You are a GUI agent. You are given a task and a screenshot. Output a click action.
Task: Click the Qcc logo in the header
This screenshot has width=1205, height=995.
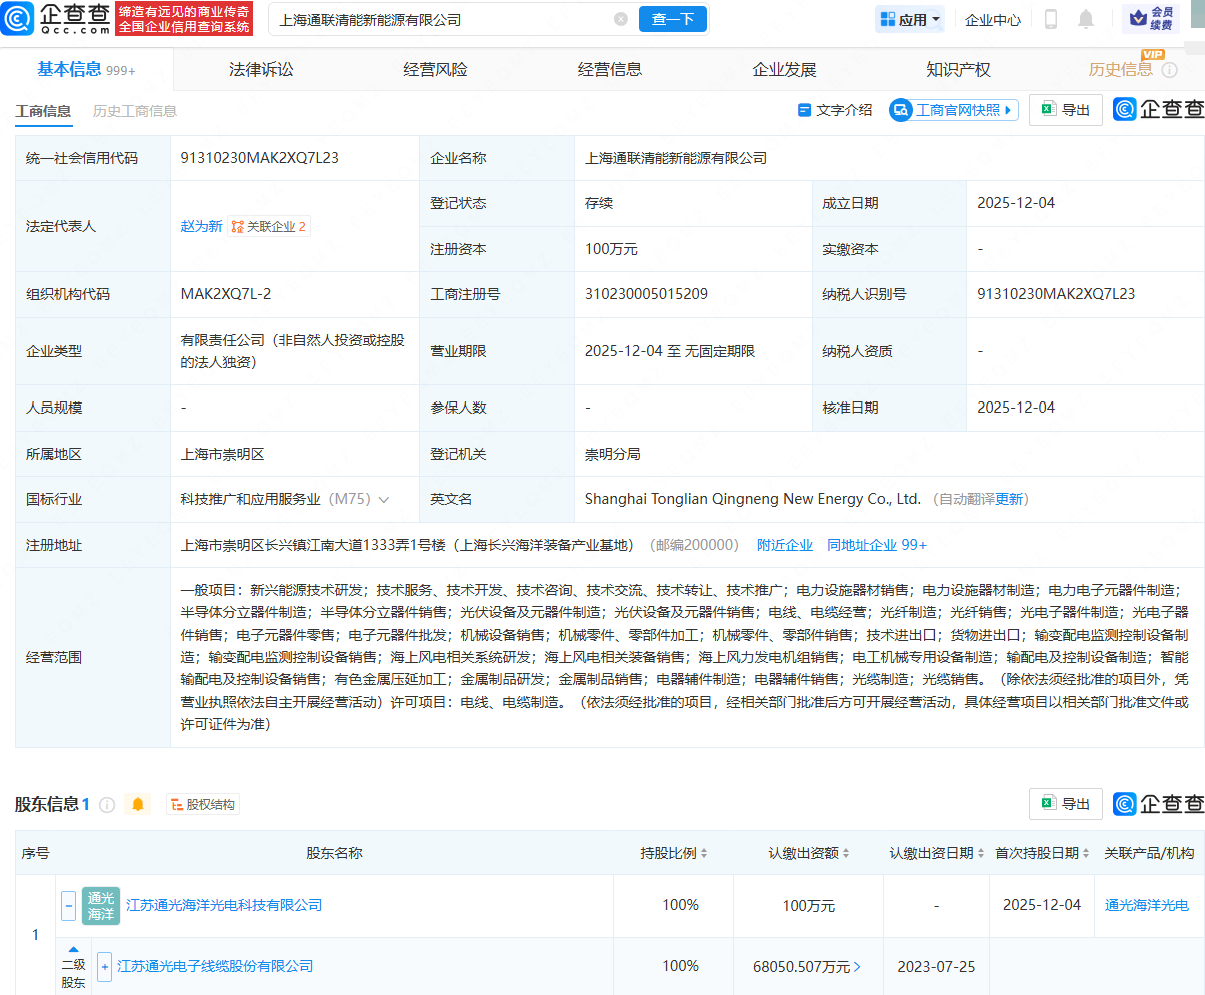point(56,19)
